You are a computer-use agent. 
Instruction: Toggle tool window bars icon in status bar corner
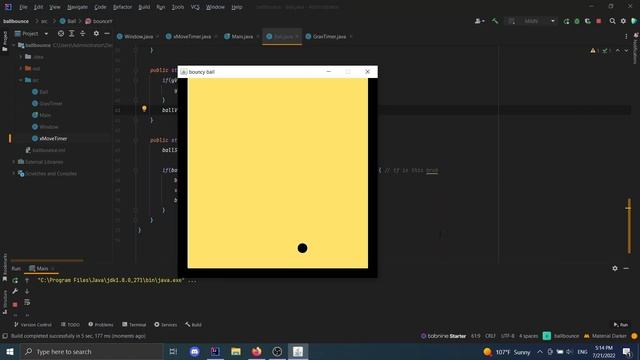(5, 336)
